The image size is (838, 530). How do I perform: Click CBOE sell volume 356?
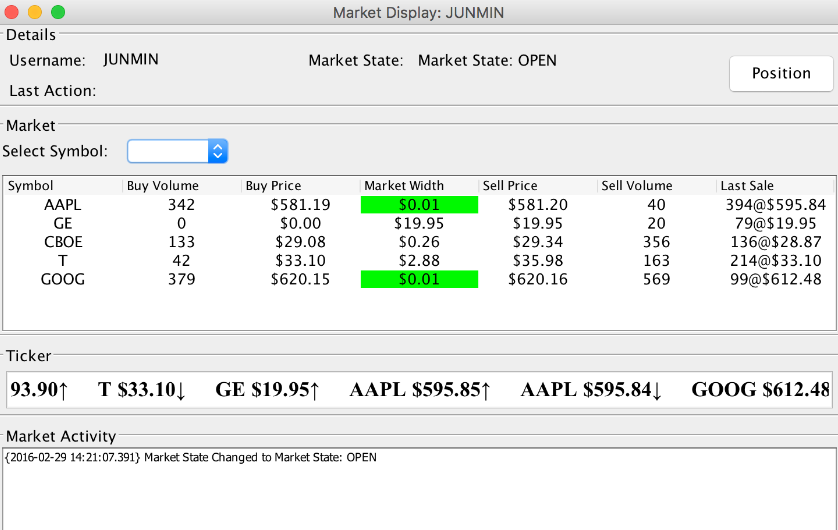coord(656,242)
